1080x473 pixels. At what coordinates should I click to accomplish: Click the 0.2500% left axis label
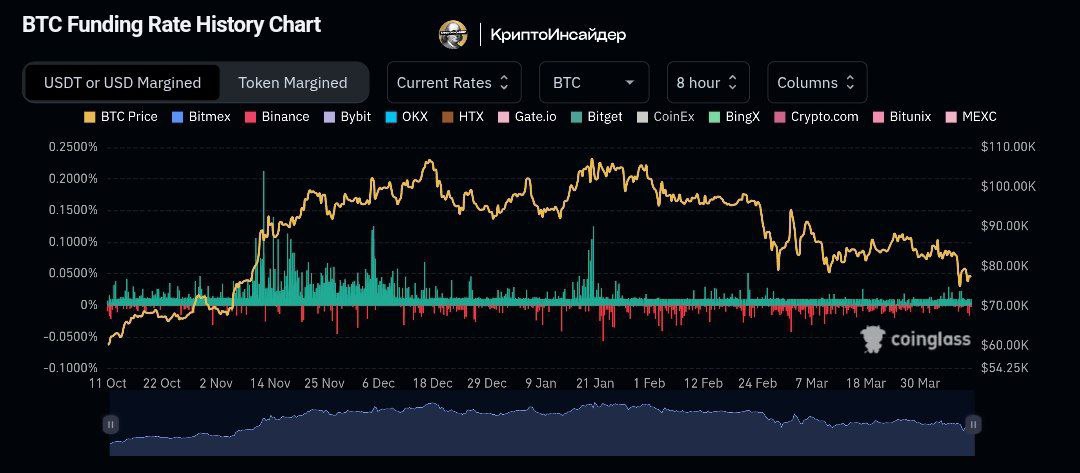coord(73,147)
